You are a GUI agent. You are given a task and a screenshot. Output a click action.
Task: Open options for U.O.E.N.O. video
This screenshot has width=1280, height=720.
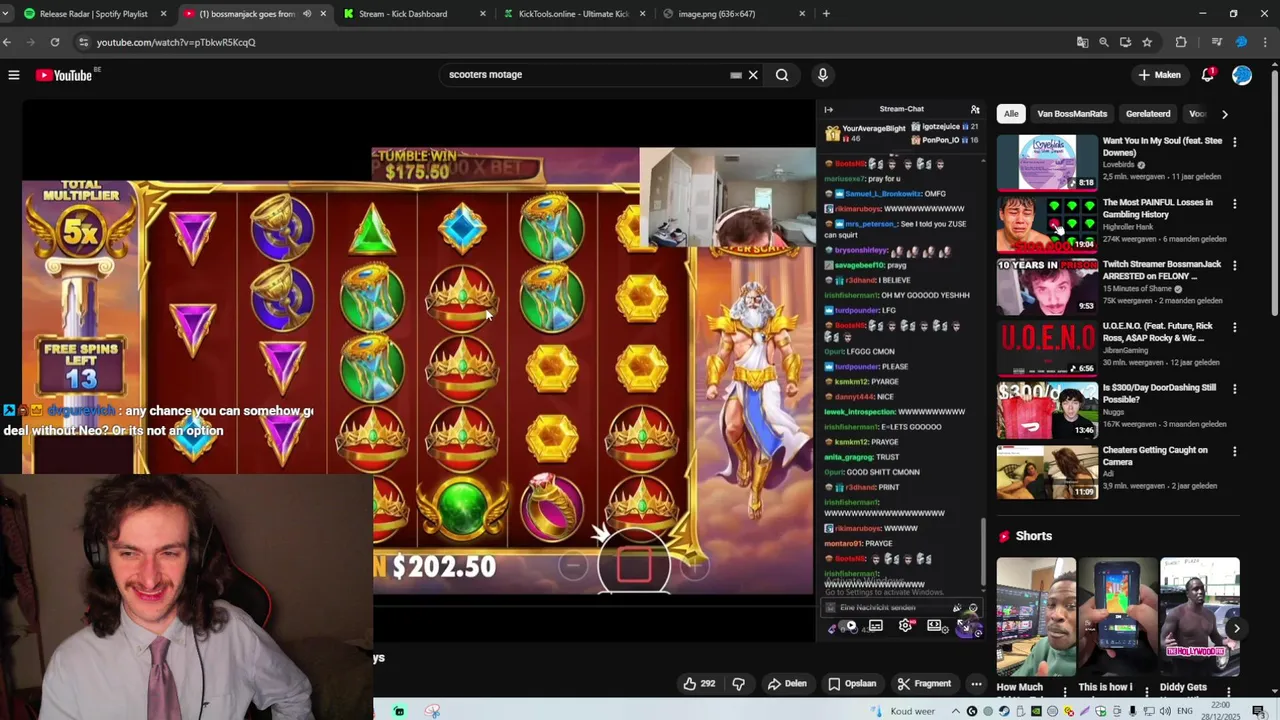pos(1234,328)
